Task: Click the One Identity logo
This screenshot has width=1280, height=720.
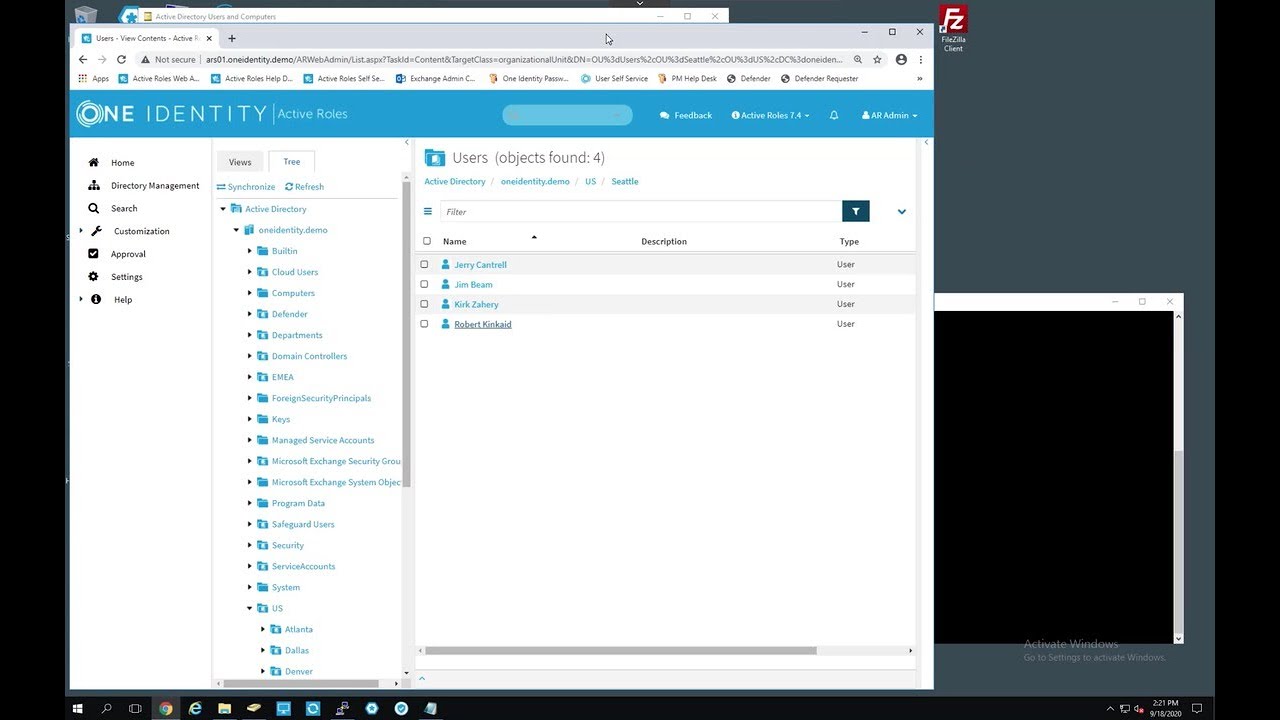Action: coord(171,114)
